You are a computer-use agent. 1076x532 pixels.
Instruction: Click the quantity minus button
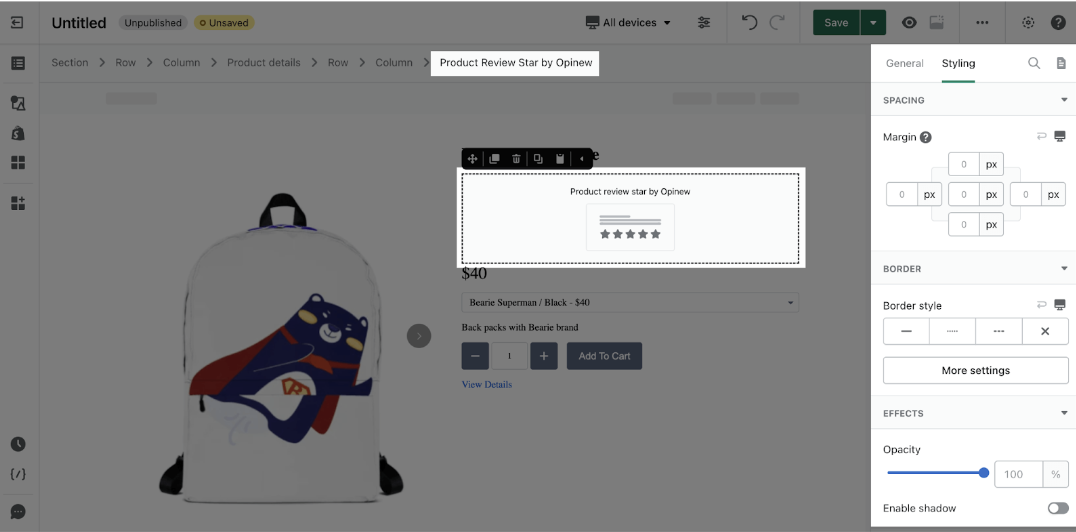coord(475,356)
